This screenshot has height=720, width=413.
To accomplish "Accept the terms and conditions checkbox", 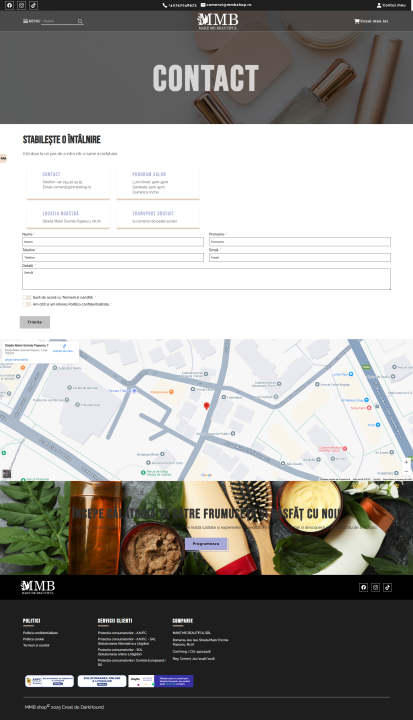I will [x=27, y=298].
